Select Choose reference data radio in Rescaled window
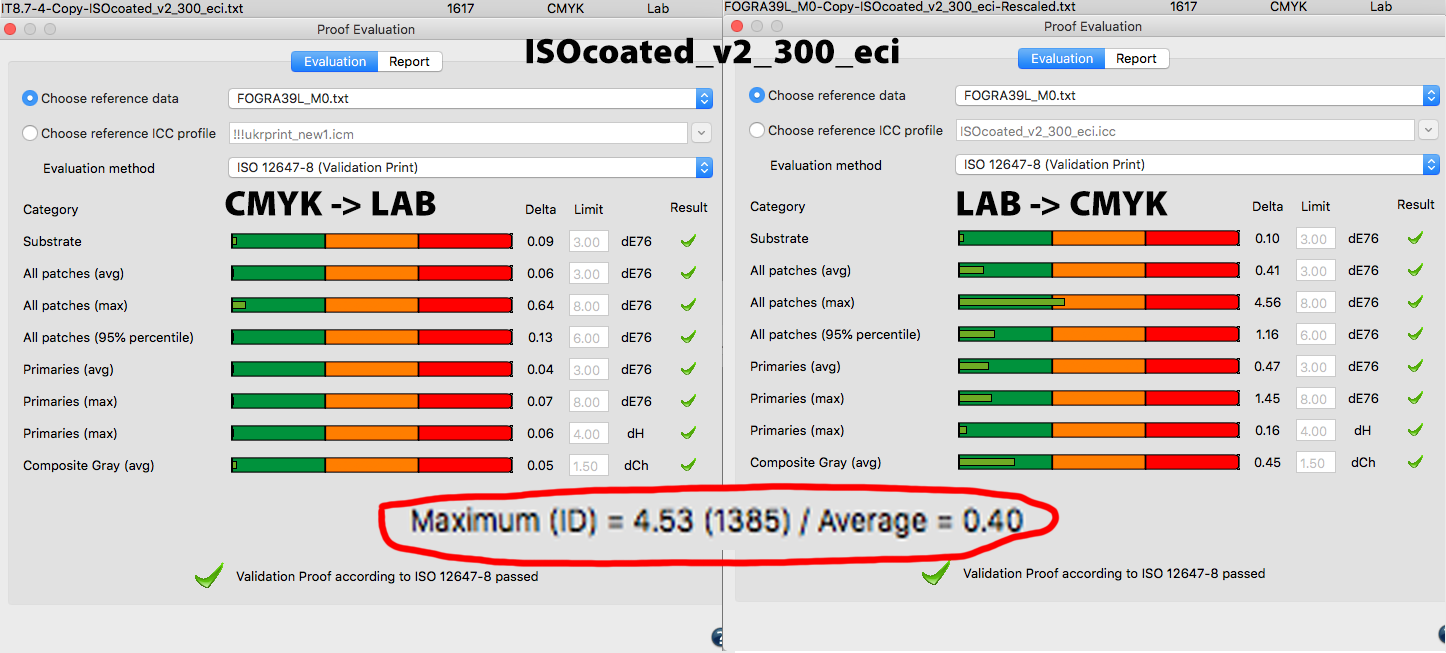 click(x=757, y=95)
